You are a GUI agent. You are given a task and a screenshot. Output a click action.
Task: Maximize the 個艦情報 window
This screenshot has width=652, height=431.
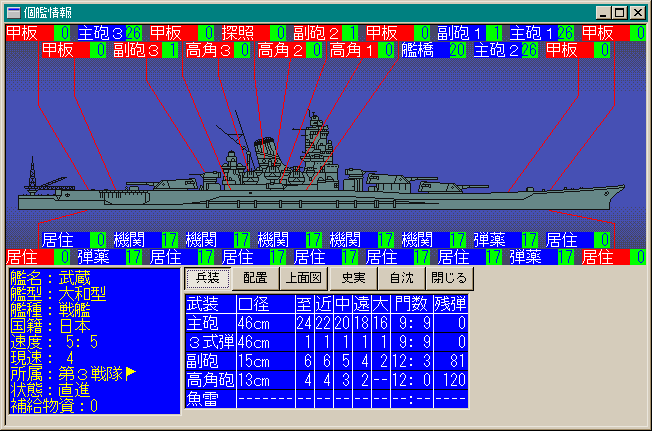pos(620,12)
